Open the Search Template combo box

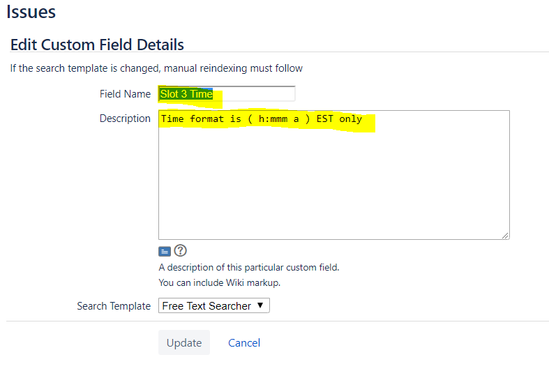pyautogui.click(x=214, y=306)
